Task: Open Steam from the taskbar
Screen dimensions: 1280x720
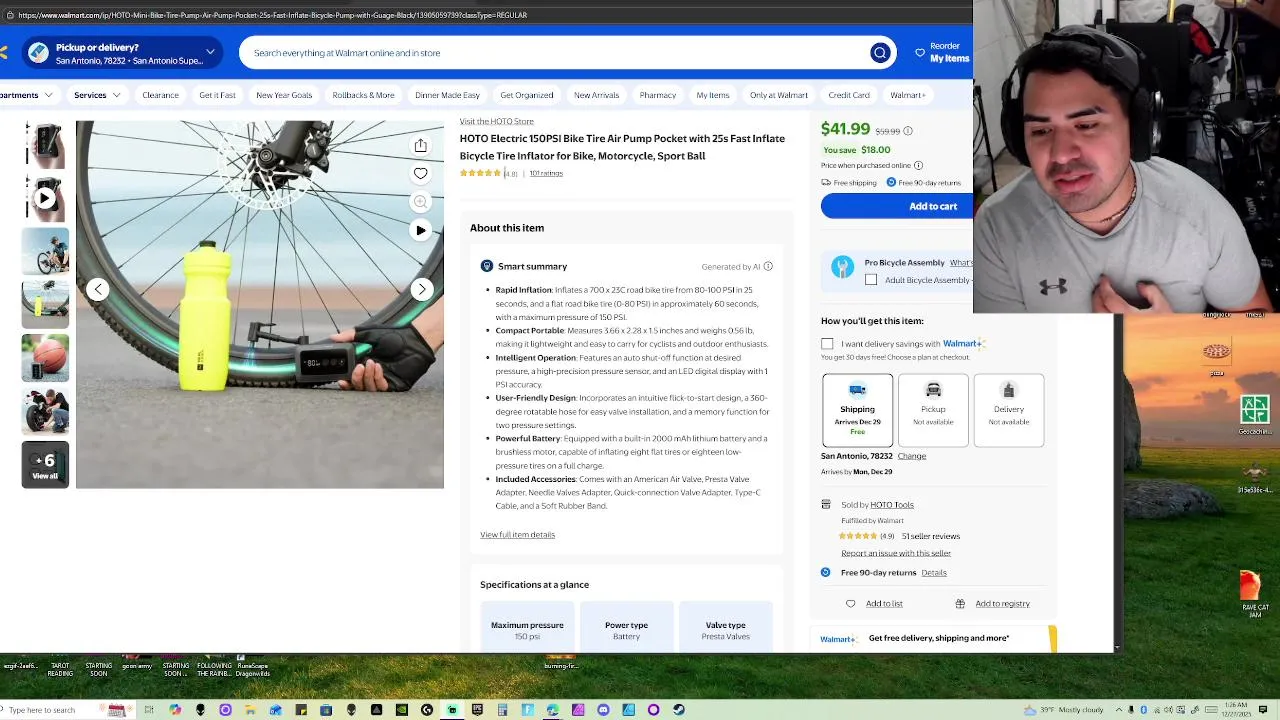Action: [x=678, y=710]
